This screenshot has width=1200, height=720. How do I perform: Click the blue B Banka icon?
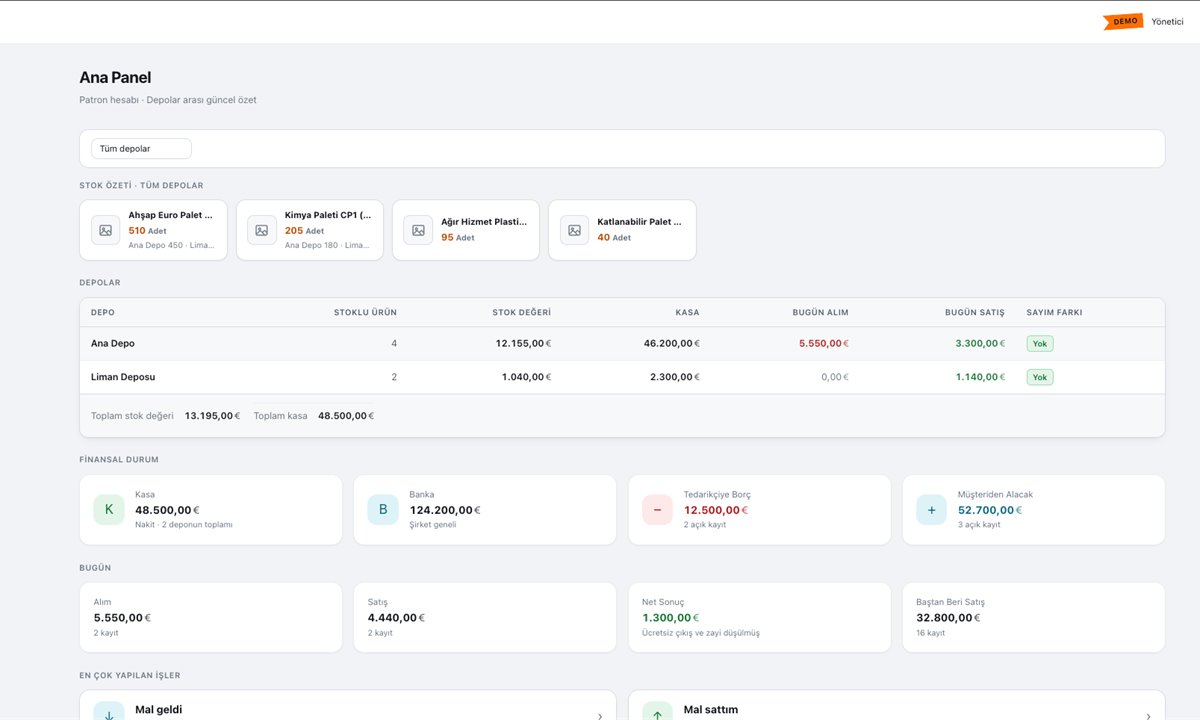click(383, 510)
